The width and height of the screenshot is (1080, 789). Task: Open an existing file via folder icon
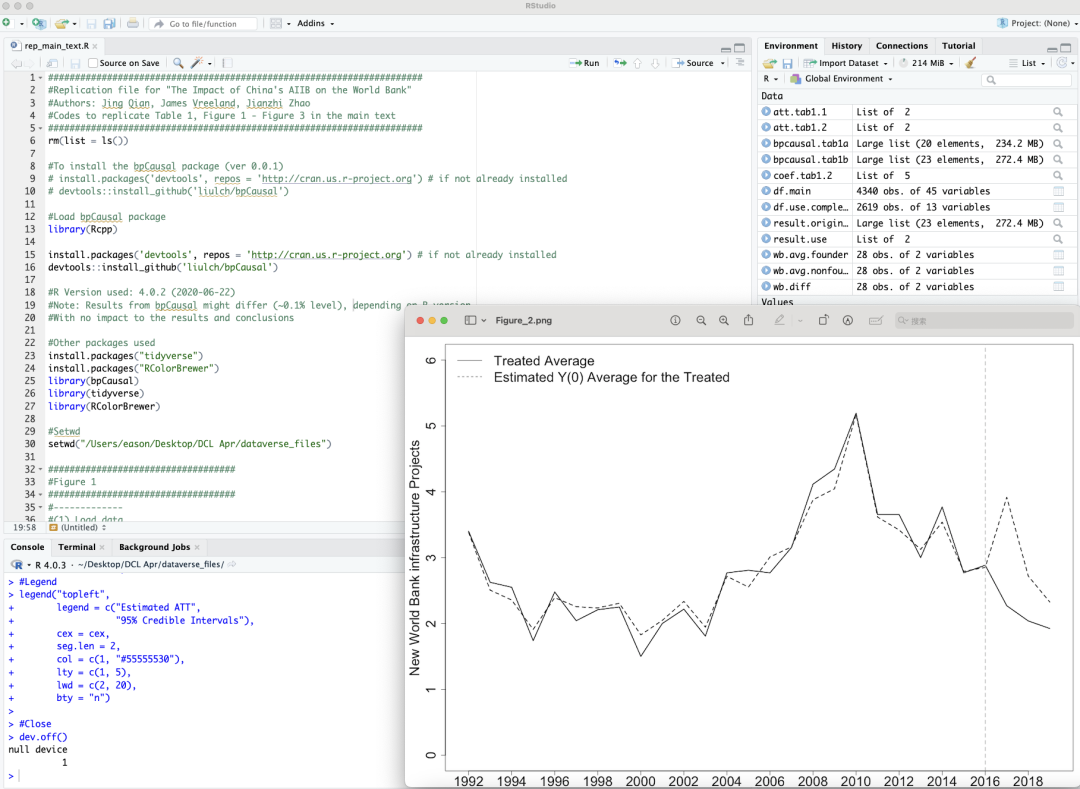62,23
